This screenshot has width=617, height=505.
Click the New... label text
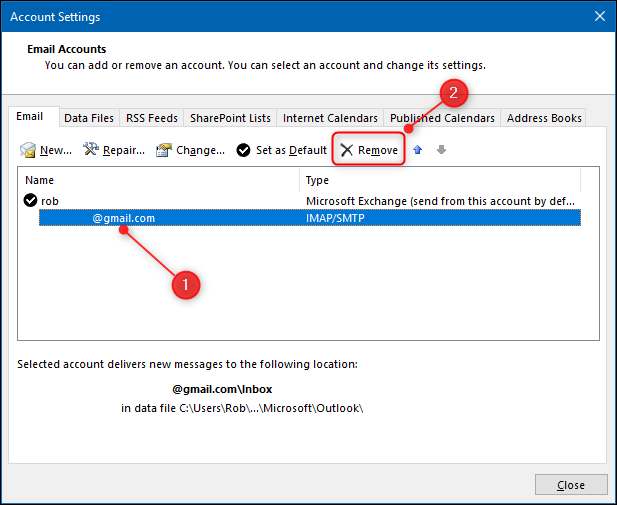pos(56,150)
